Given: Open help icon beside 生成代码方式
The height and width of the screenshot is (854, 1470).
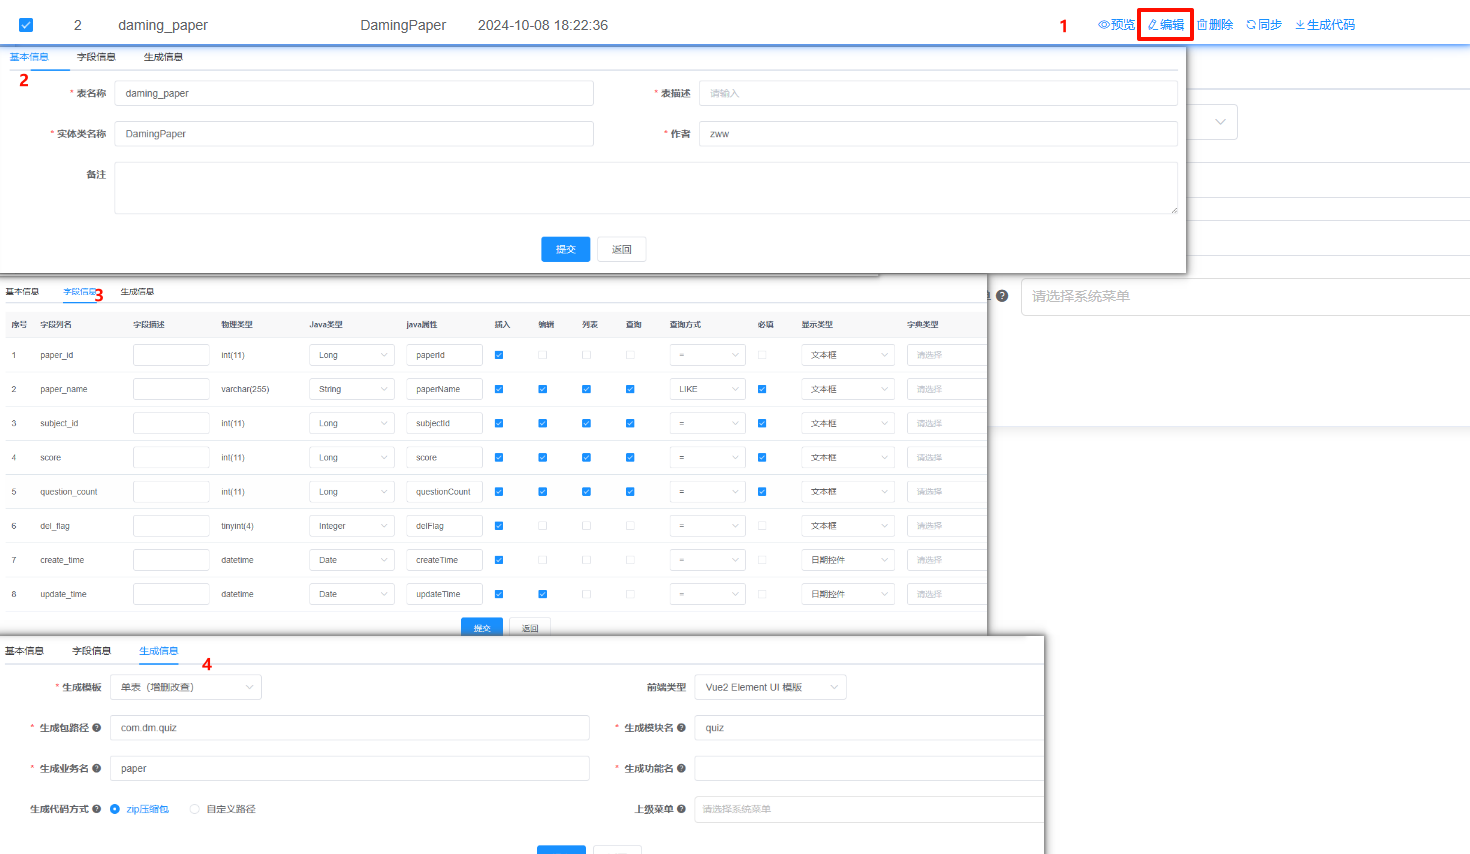Looking at the screenshot, I should [96, 809].
